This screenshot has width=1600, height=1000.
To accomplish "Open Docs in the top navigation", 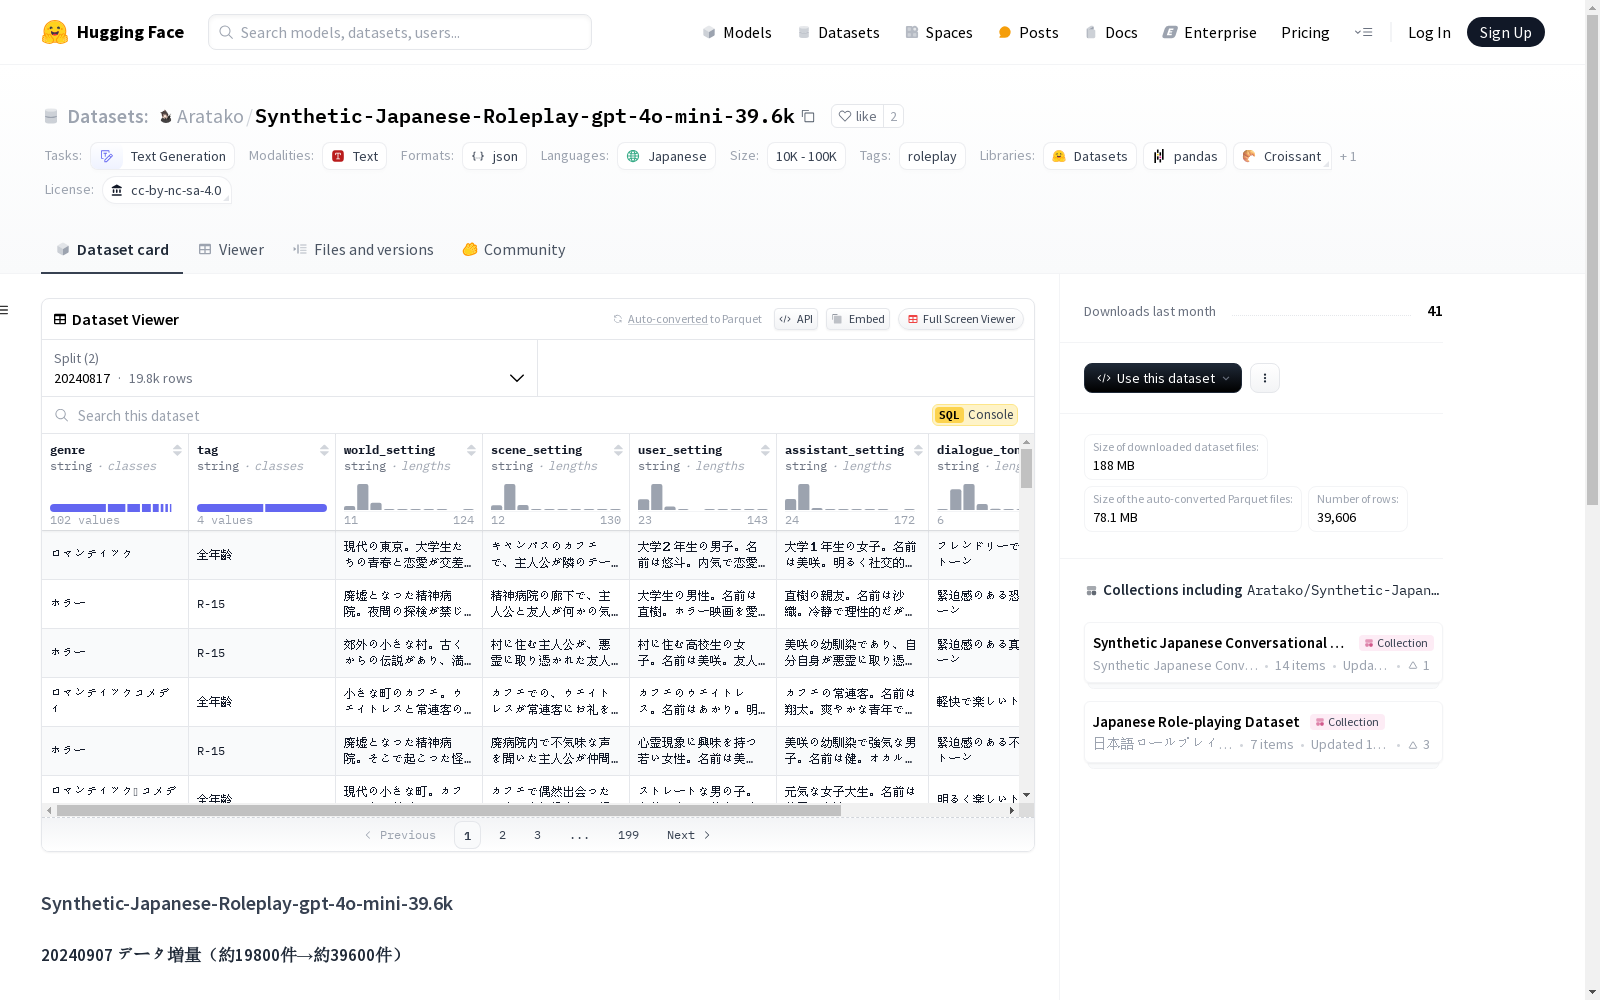I will pos(1111,32).
